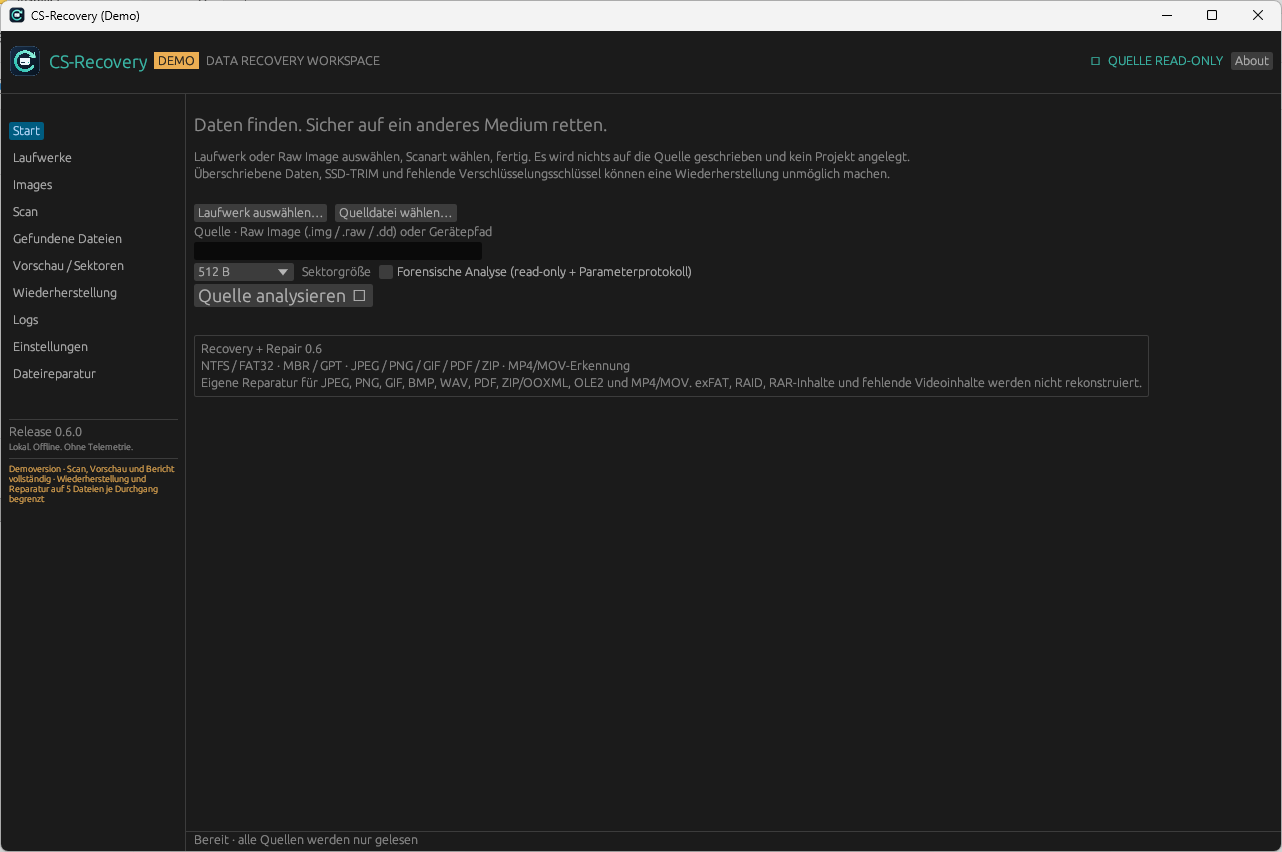Click the heading 'Daten finden. Sicher auf ein anderes Medium retten.'

tap(400, 126)
